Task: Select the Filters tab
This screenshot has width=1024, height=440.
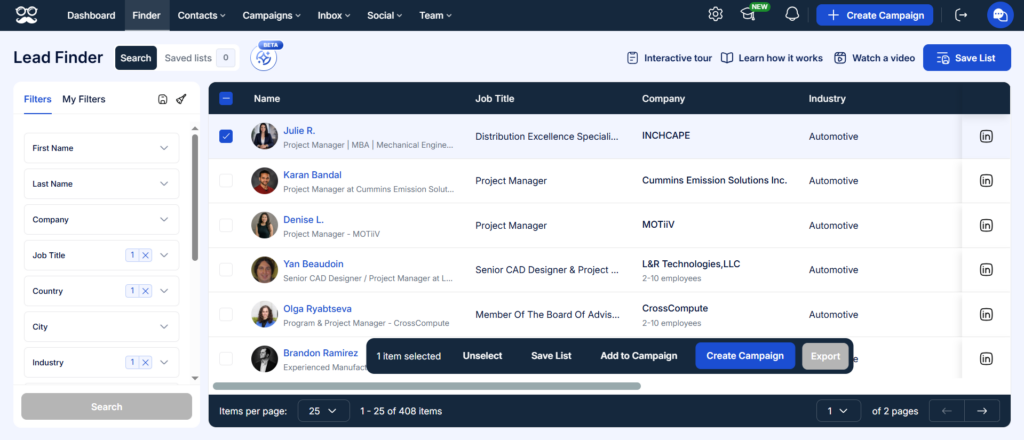Action: click(37, 99)
